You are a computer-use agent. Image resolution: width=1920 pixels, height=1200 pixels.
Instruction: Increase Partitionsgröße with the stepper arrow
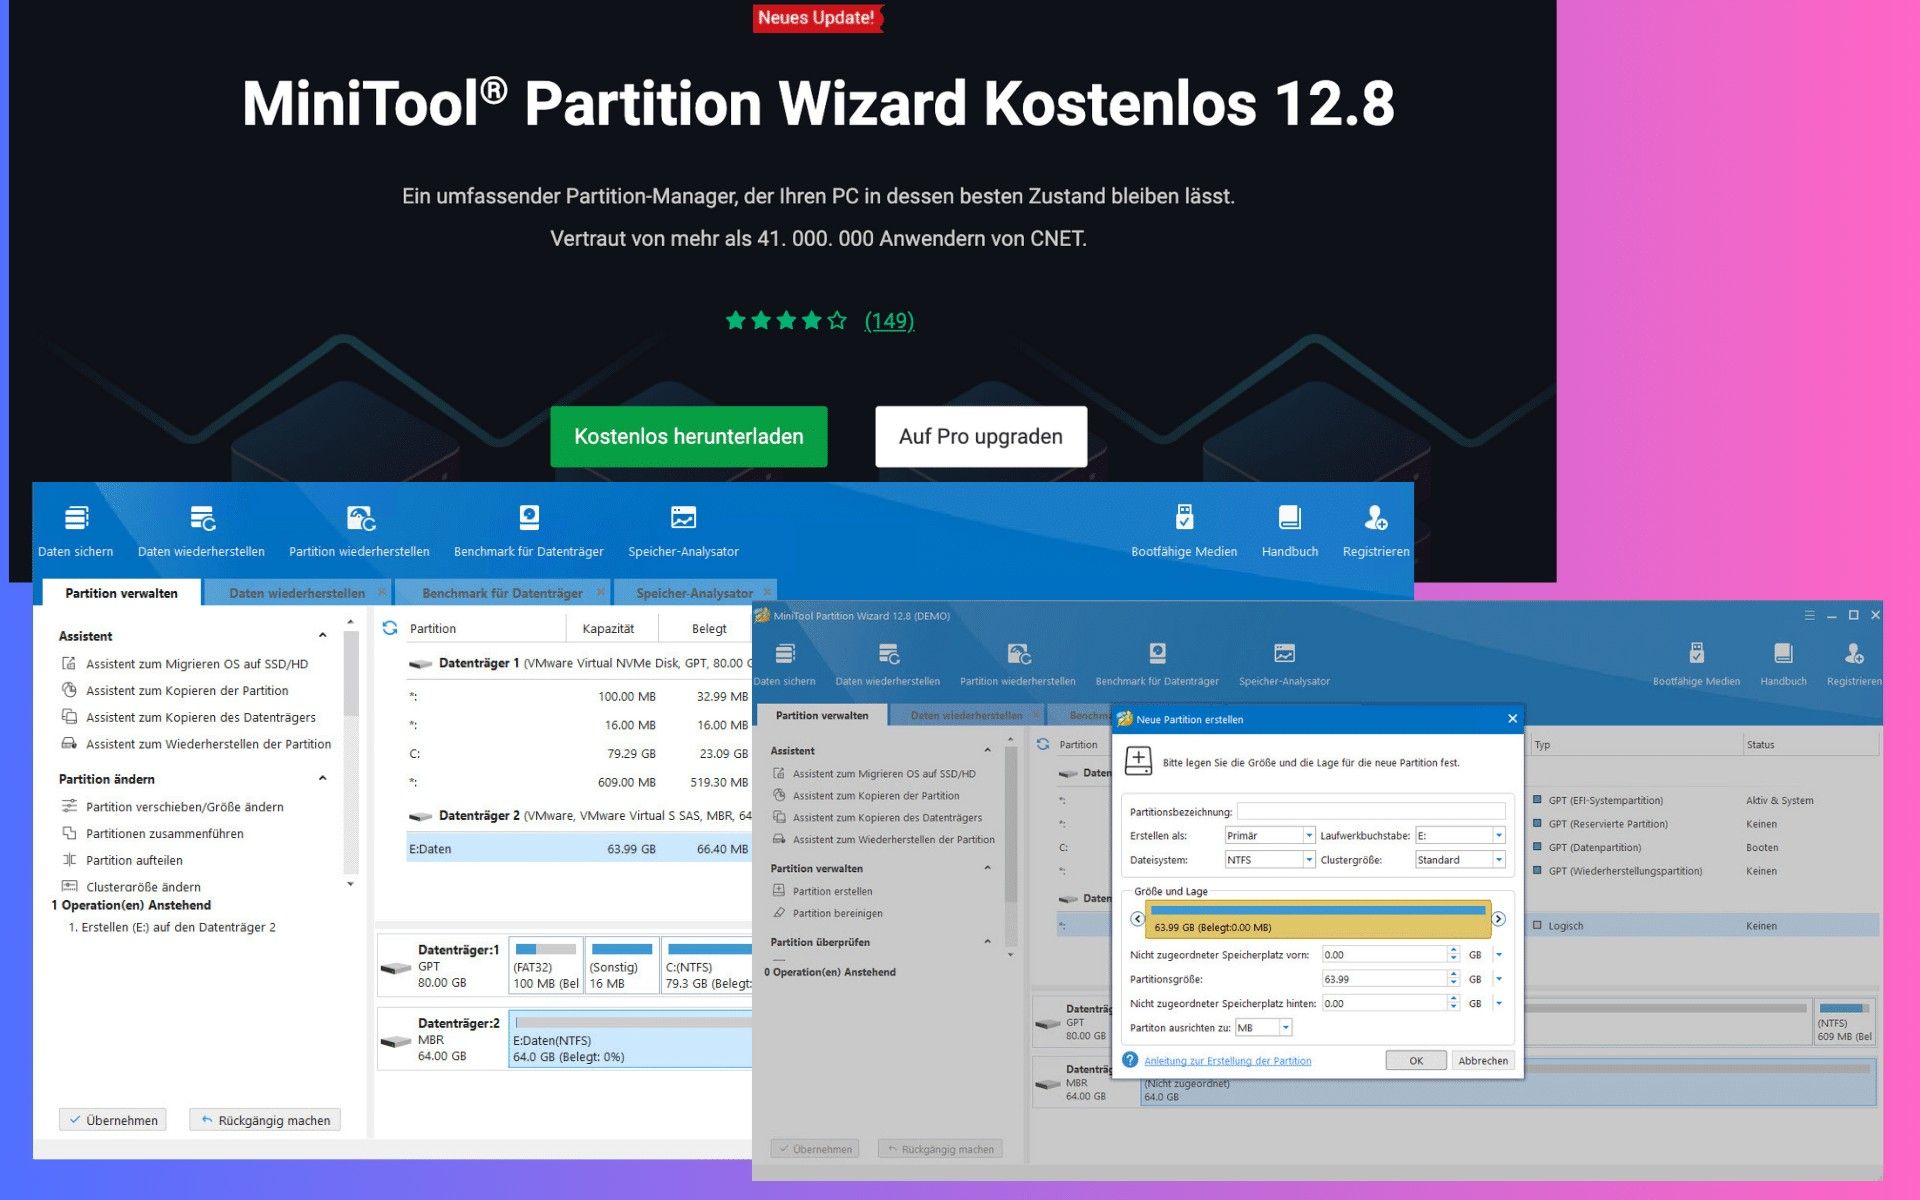[x=1453, y=975]
